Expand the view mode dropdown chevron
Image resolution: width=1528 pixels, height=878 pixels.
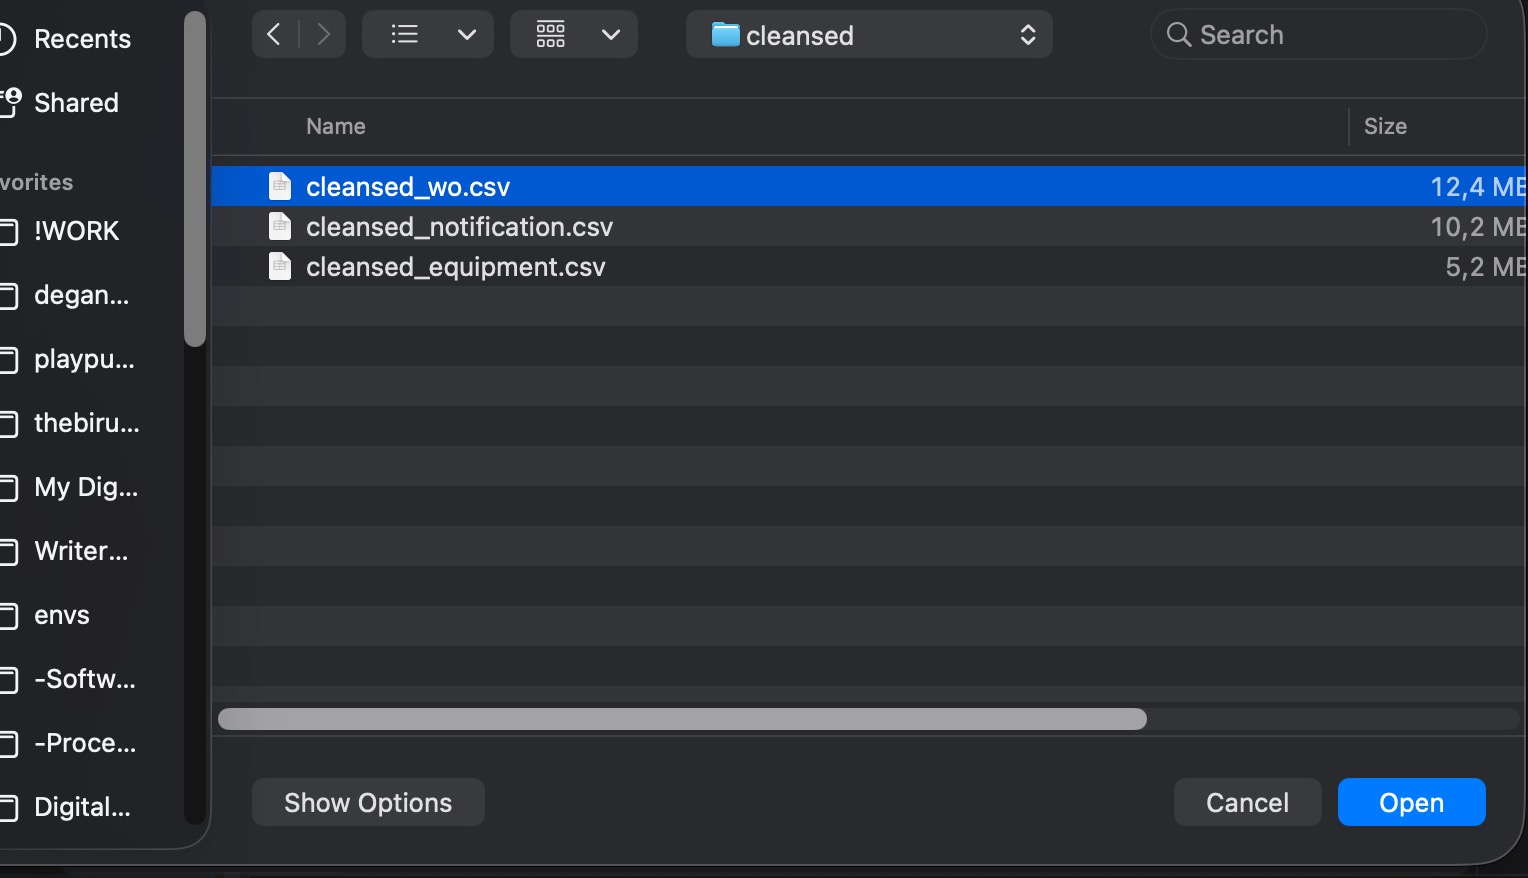pos(466,35)
